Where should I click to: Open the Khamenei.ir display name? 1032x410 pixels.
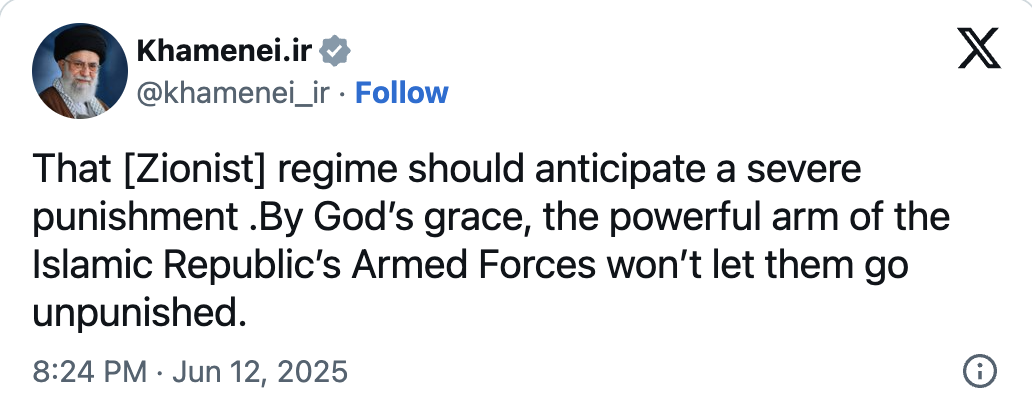227,49
